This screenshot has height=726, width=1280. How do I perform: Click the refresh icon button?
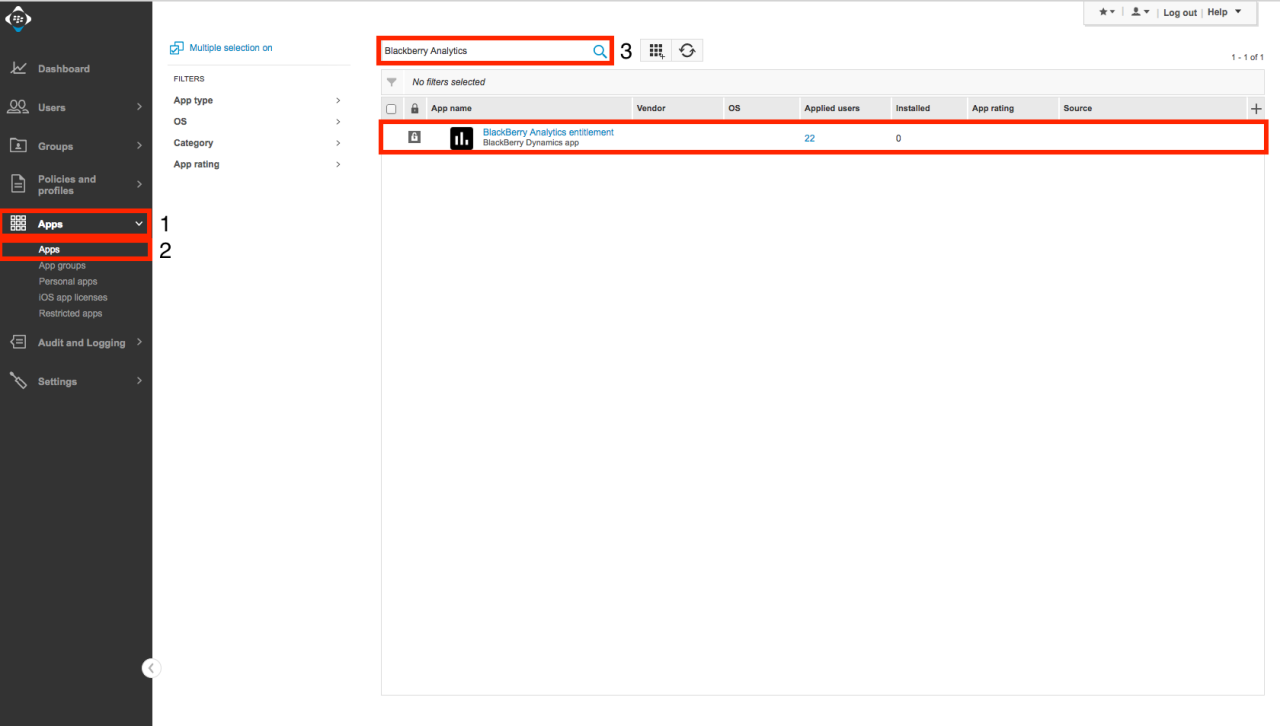point(687,50)
